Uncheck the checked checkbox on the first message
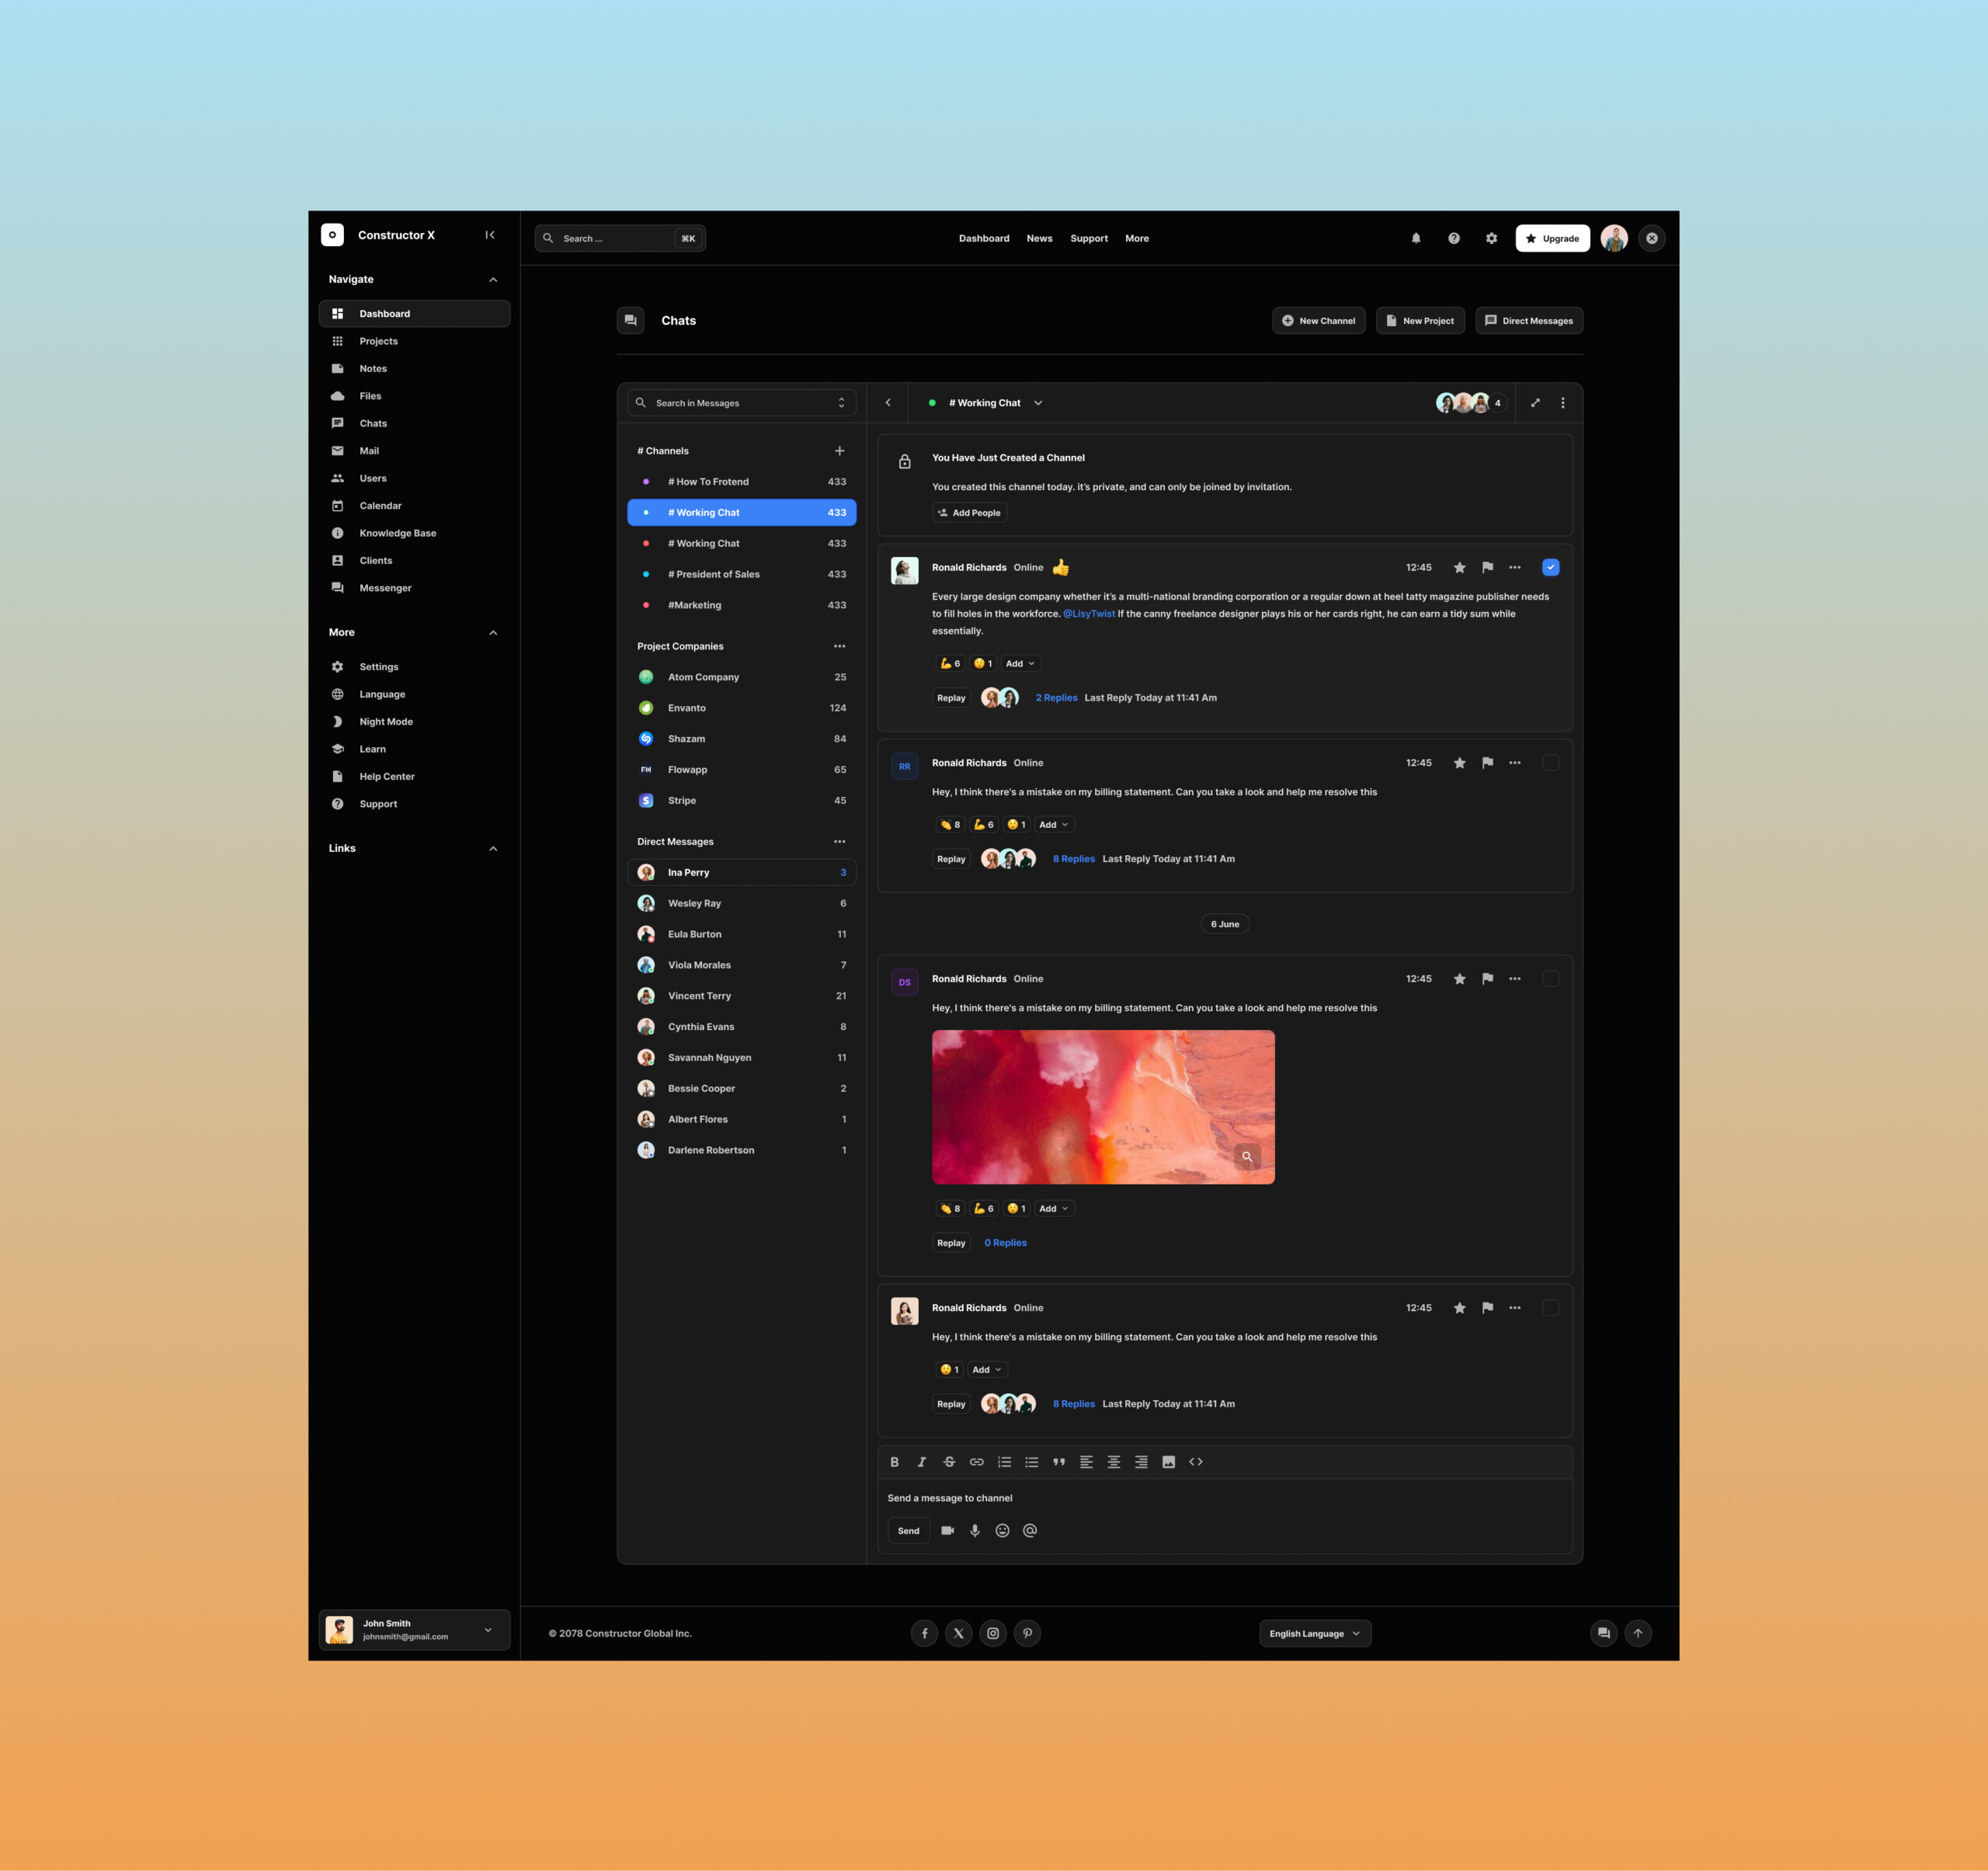Viewport: 1988px width, 1871px height. 1550,567
